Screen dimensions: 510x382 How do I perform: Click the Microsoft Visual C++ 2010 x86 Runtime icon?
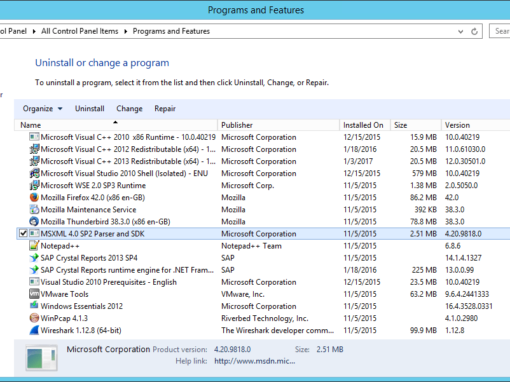(x=34, y=137)
